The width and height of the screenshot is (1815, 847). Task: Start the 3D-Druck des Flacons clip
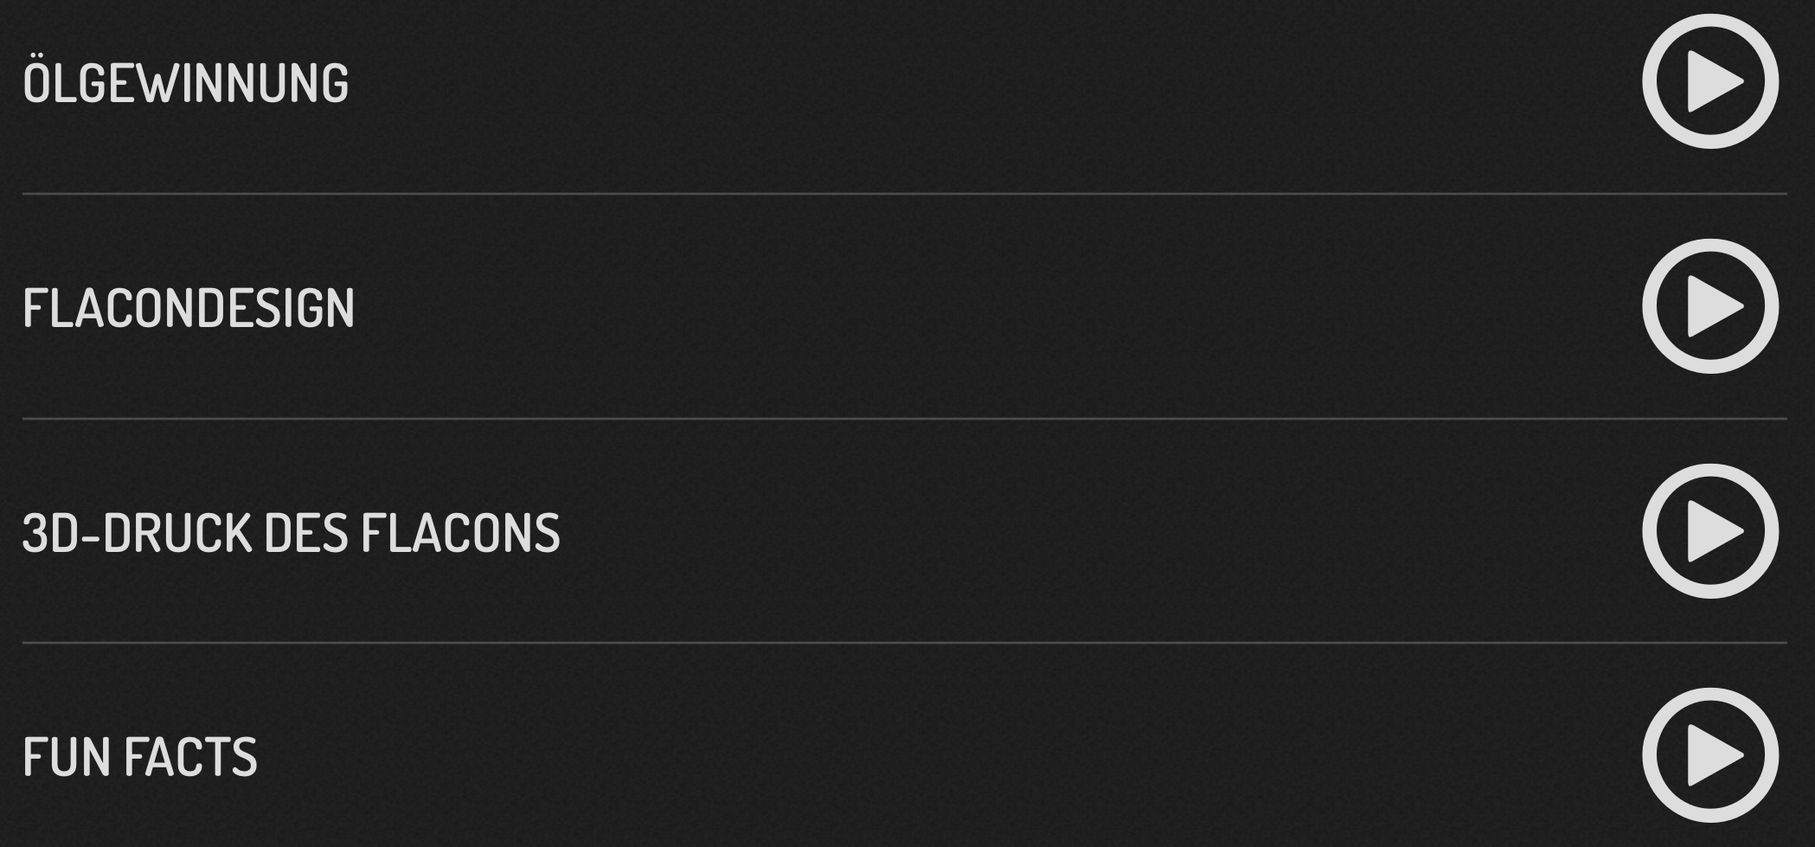1710,531
